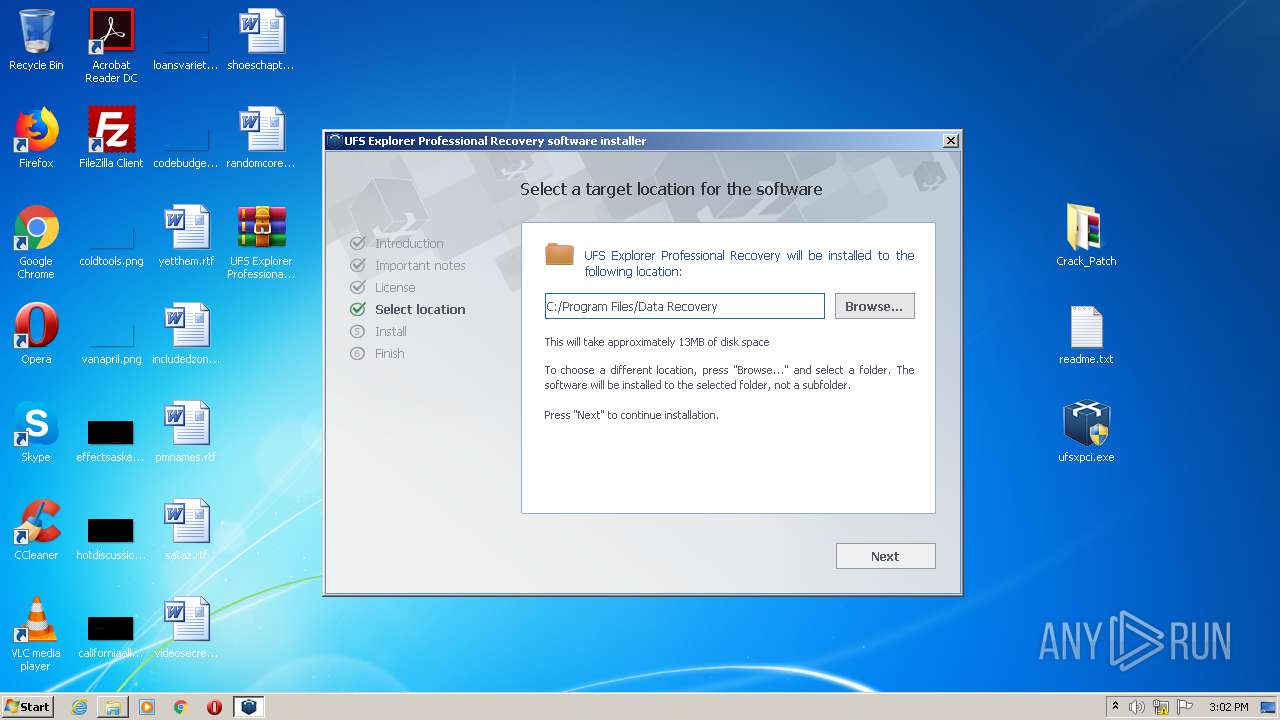Viewport: 1280px width, 720px height.
Task: Open Google Chrome desktop shortcut
Action: click(36, 242)
